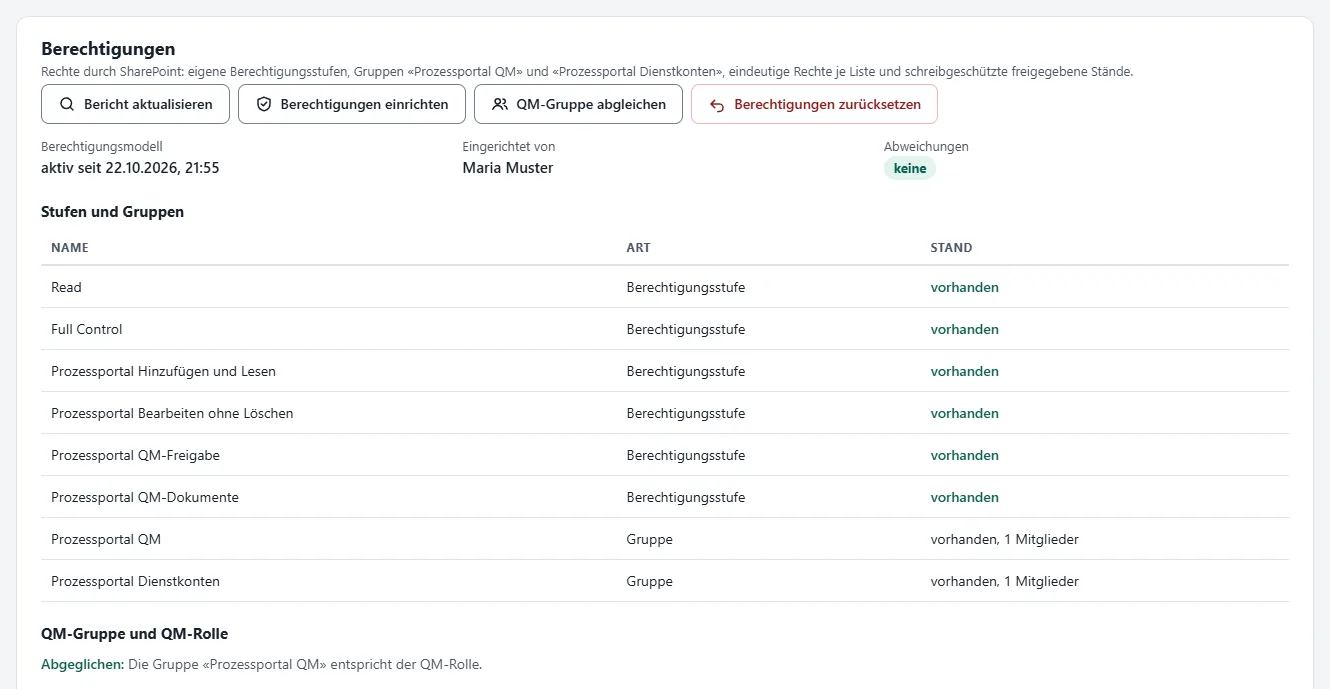Click the "Abweichungen" label
1330x689 pixels.
(x=926, y=146)
